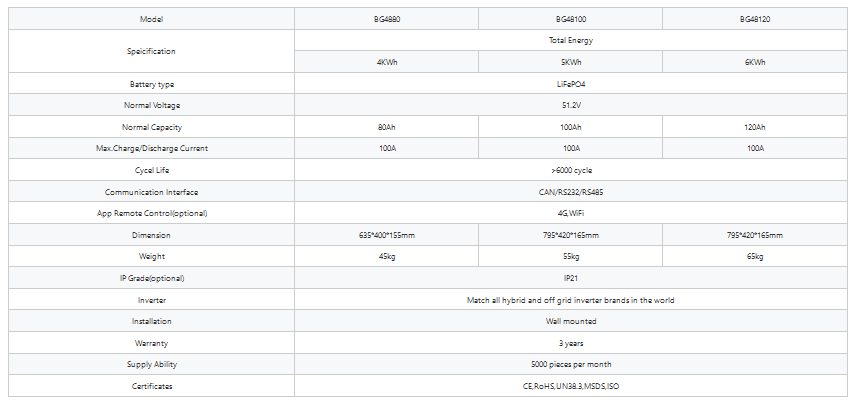This screenshot has width=854, height=402.
Task: Click the 4KWh energy value
Action: pyautogui.click(x=386, y=62)
